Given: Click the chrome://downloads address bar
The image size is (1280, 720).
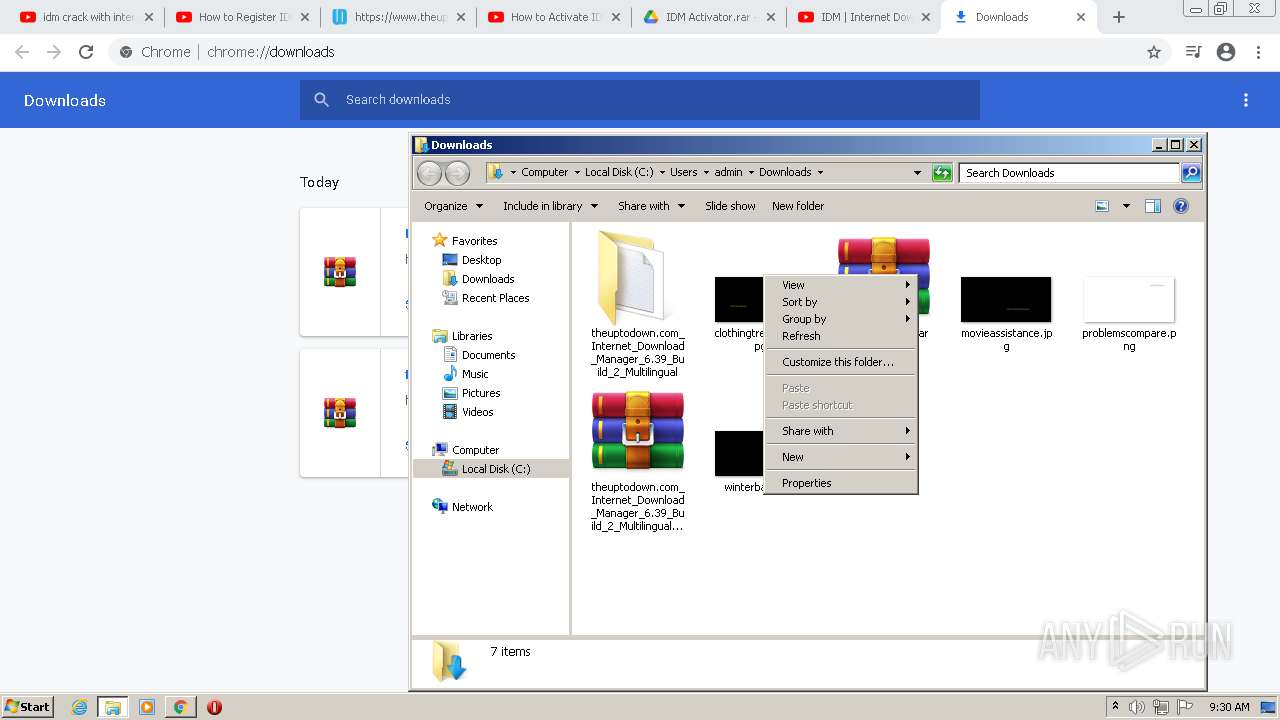Looking at the screenshot, I should click(x=640, y=52).
